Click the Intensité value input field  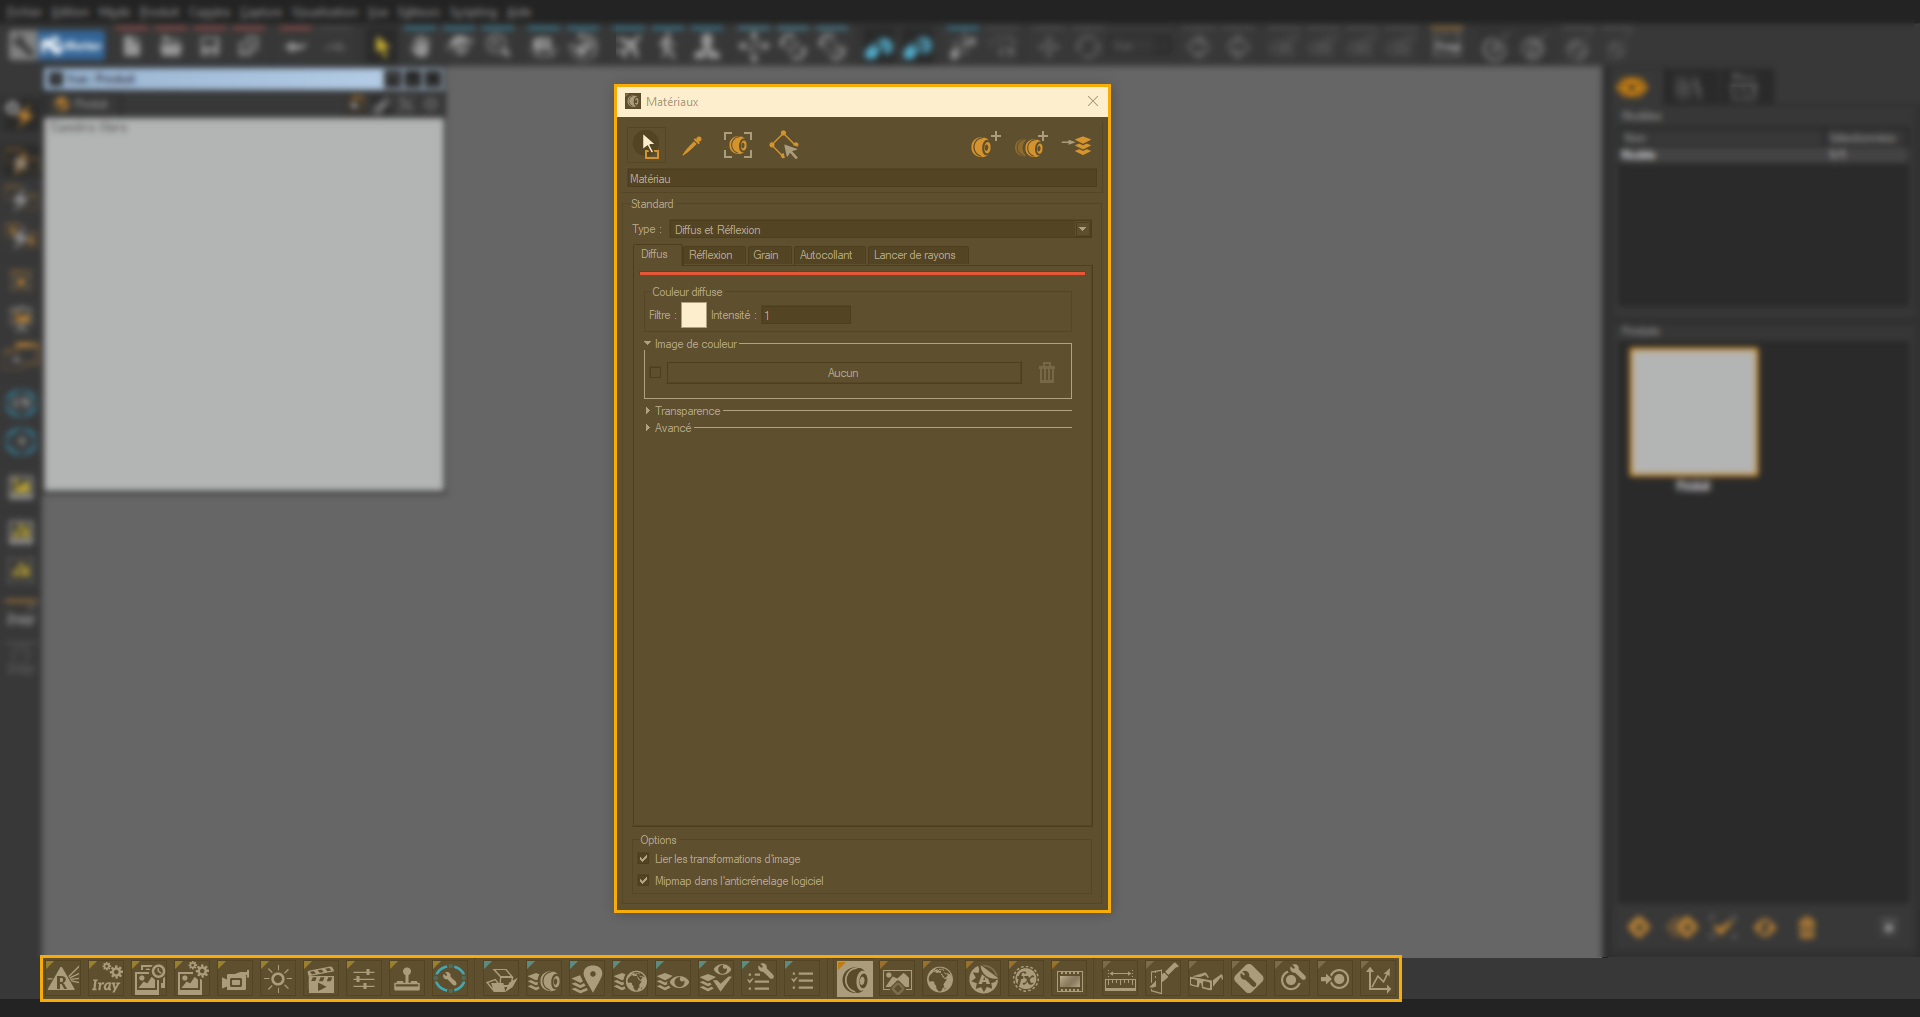pyautogui.click(x=805, y=315)
